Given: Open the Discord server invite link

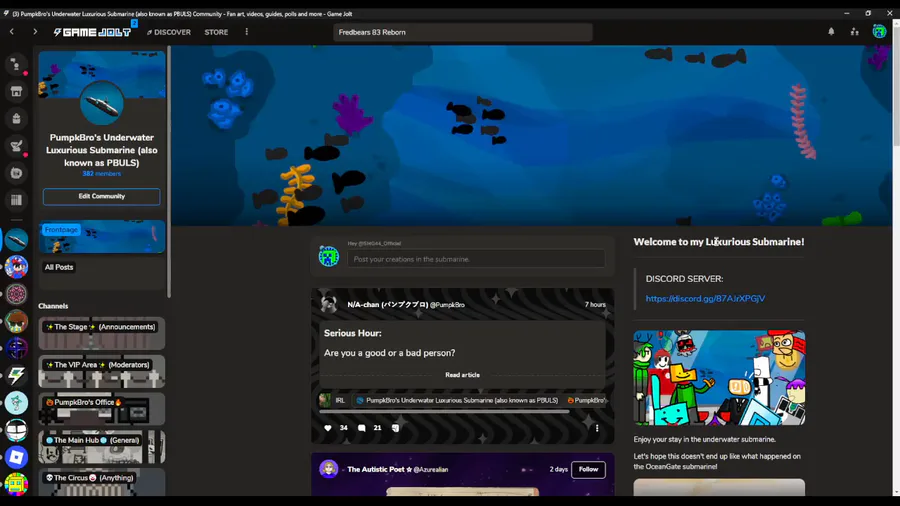Looking at the screenshot, I should coord(705,298).
